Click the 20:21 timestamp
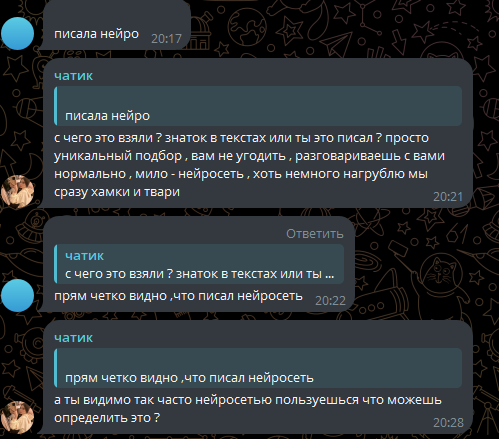The width and height of the screenshot is (499, 439). click(448, 197)
